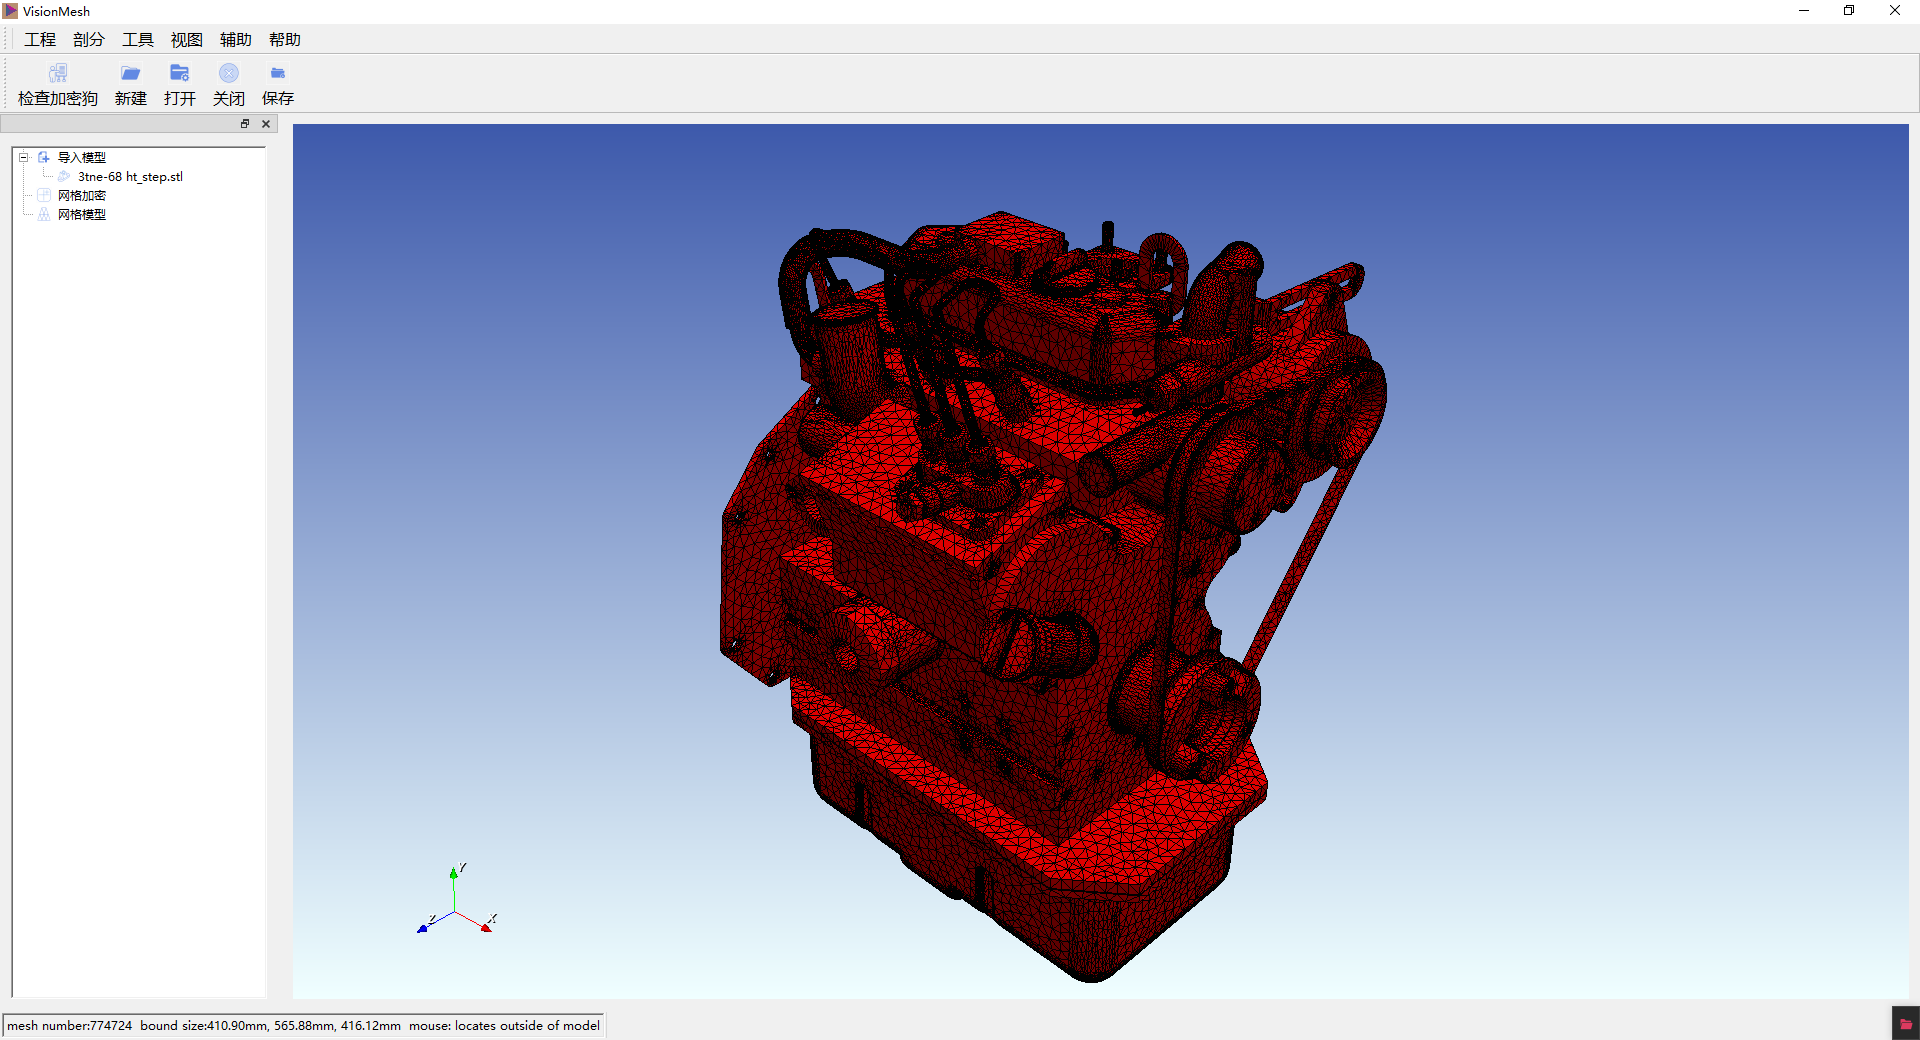
Task: Close the left tree panel
Action: (266, 124)
